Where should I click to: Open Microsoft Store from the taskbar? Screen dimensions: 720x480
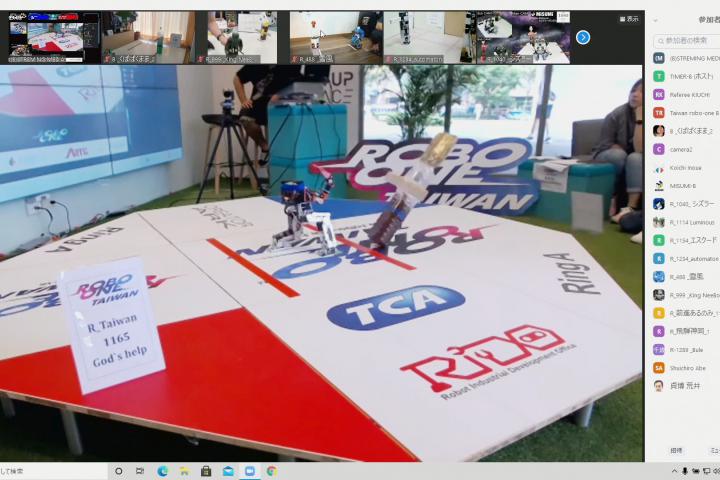coord(206,471)
